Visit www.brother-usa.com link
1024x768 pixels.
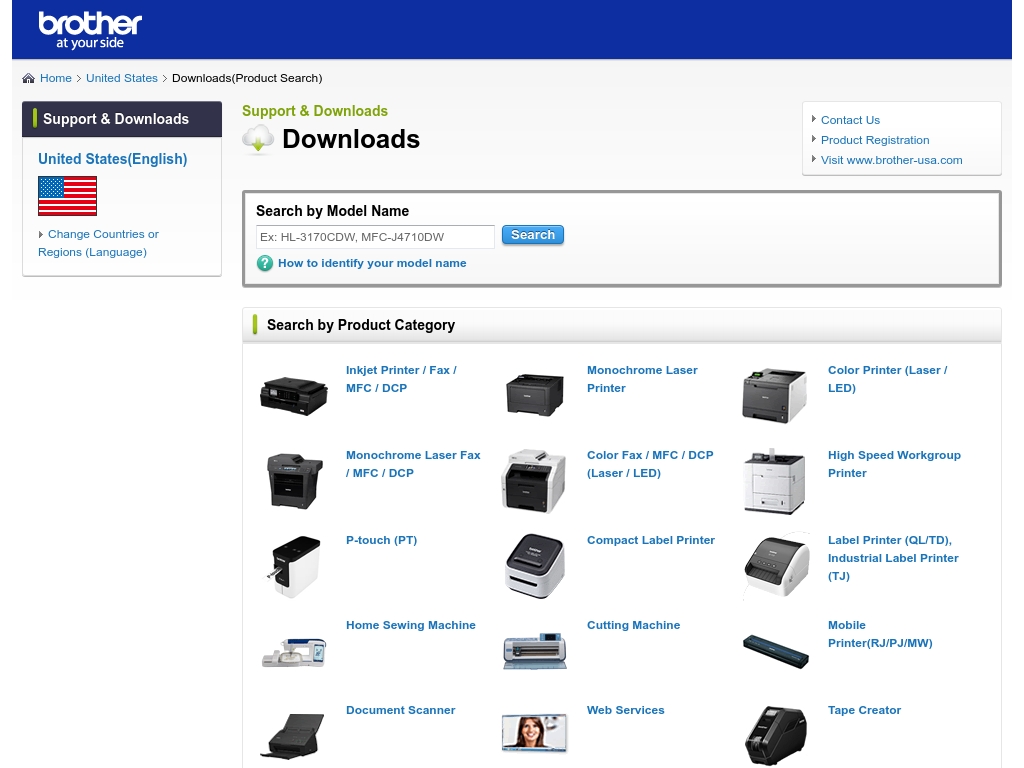pos(891,161)
